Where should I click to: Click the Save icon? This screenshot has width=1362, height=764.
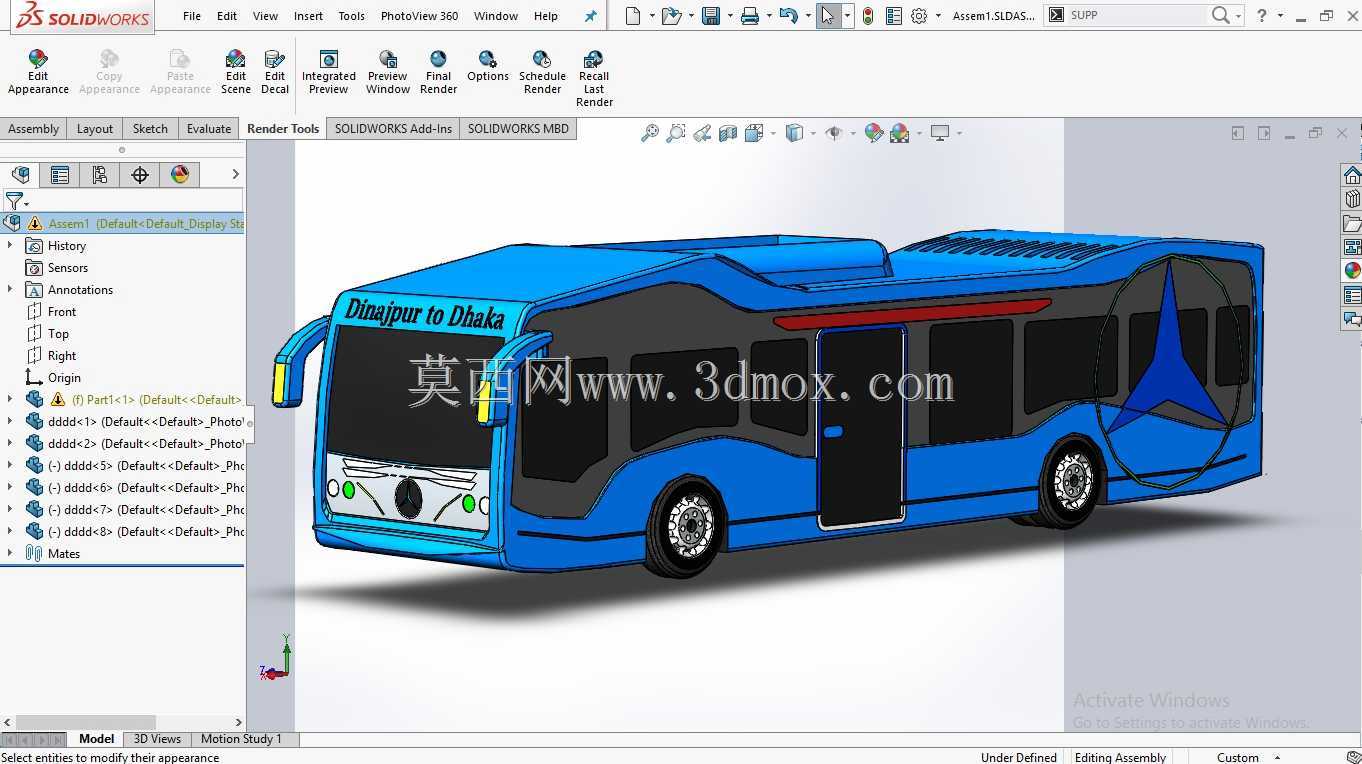click(711, 16)
